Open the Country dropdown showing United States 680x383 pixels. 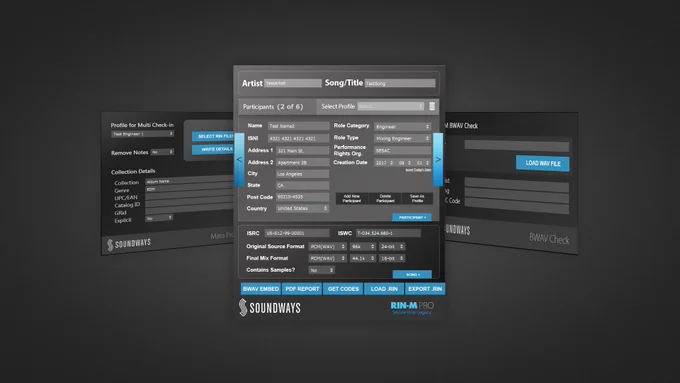click(302, 209)
